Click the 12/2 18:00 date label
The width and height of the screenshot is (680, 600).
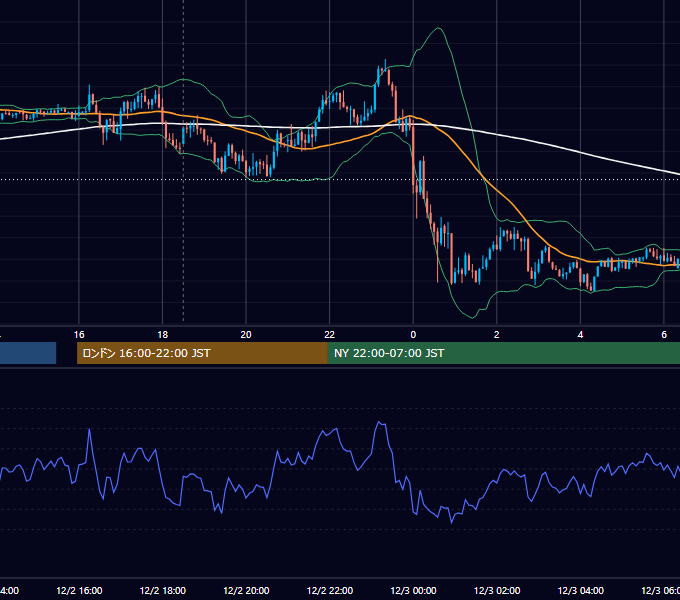click(163, 590)
